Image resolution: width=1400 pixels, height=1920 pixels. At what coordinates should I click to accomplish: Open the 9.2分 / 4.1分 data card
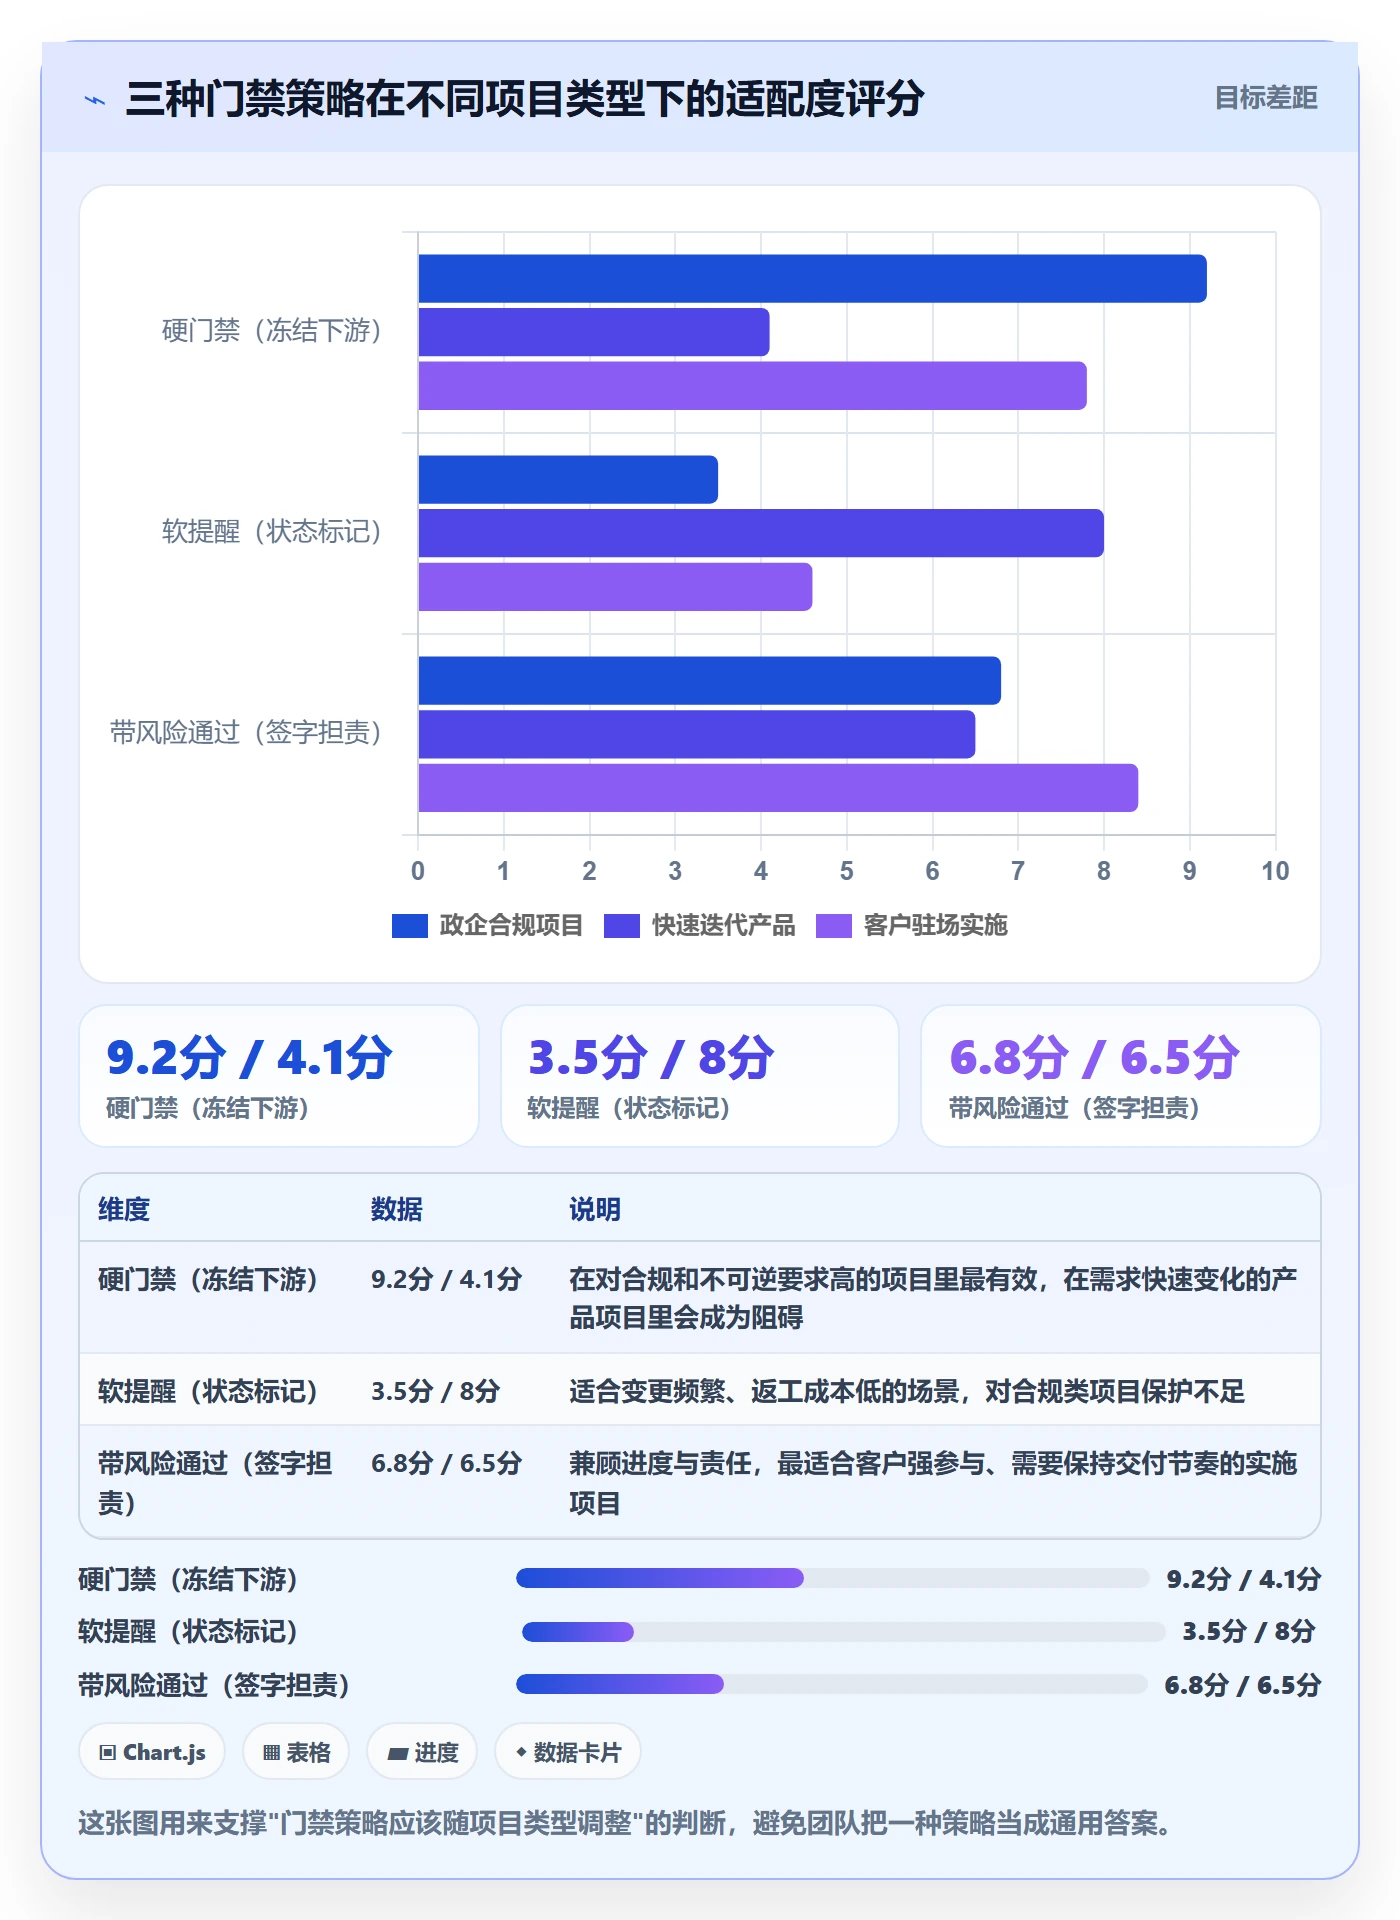pos(279,1076)
